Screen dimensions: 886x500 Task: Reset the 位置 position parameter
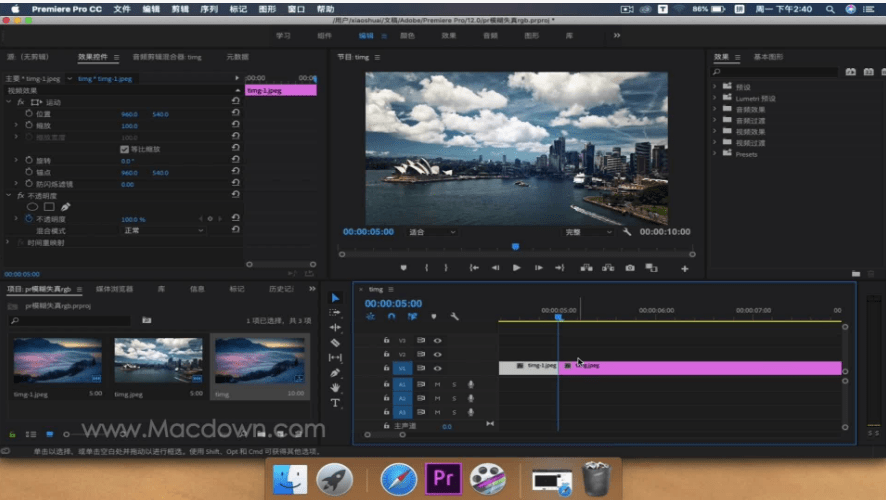point(235,114)
